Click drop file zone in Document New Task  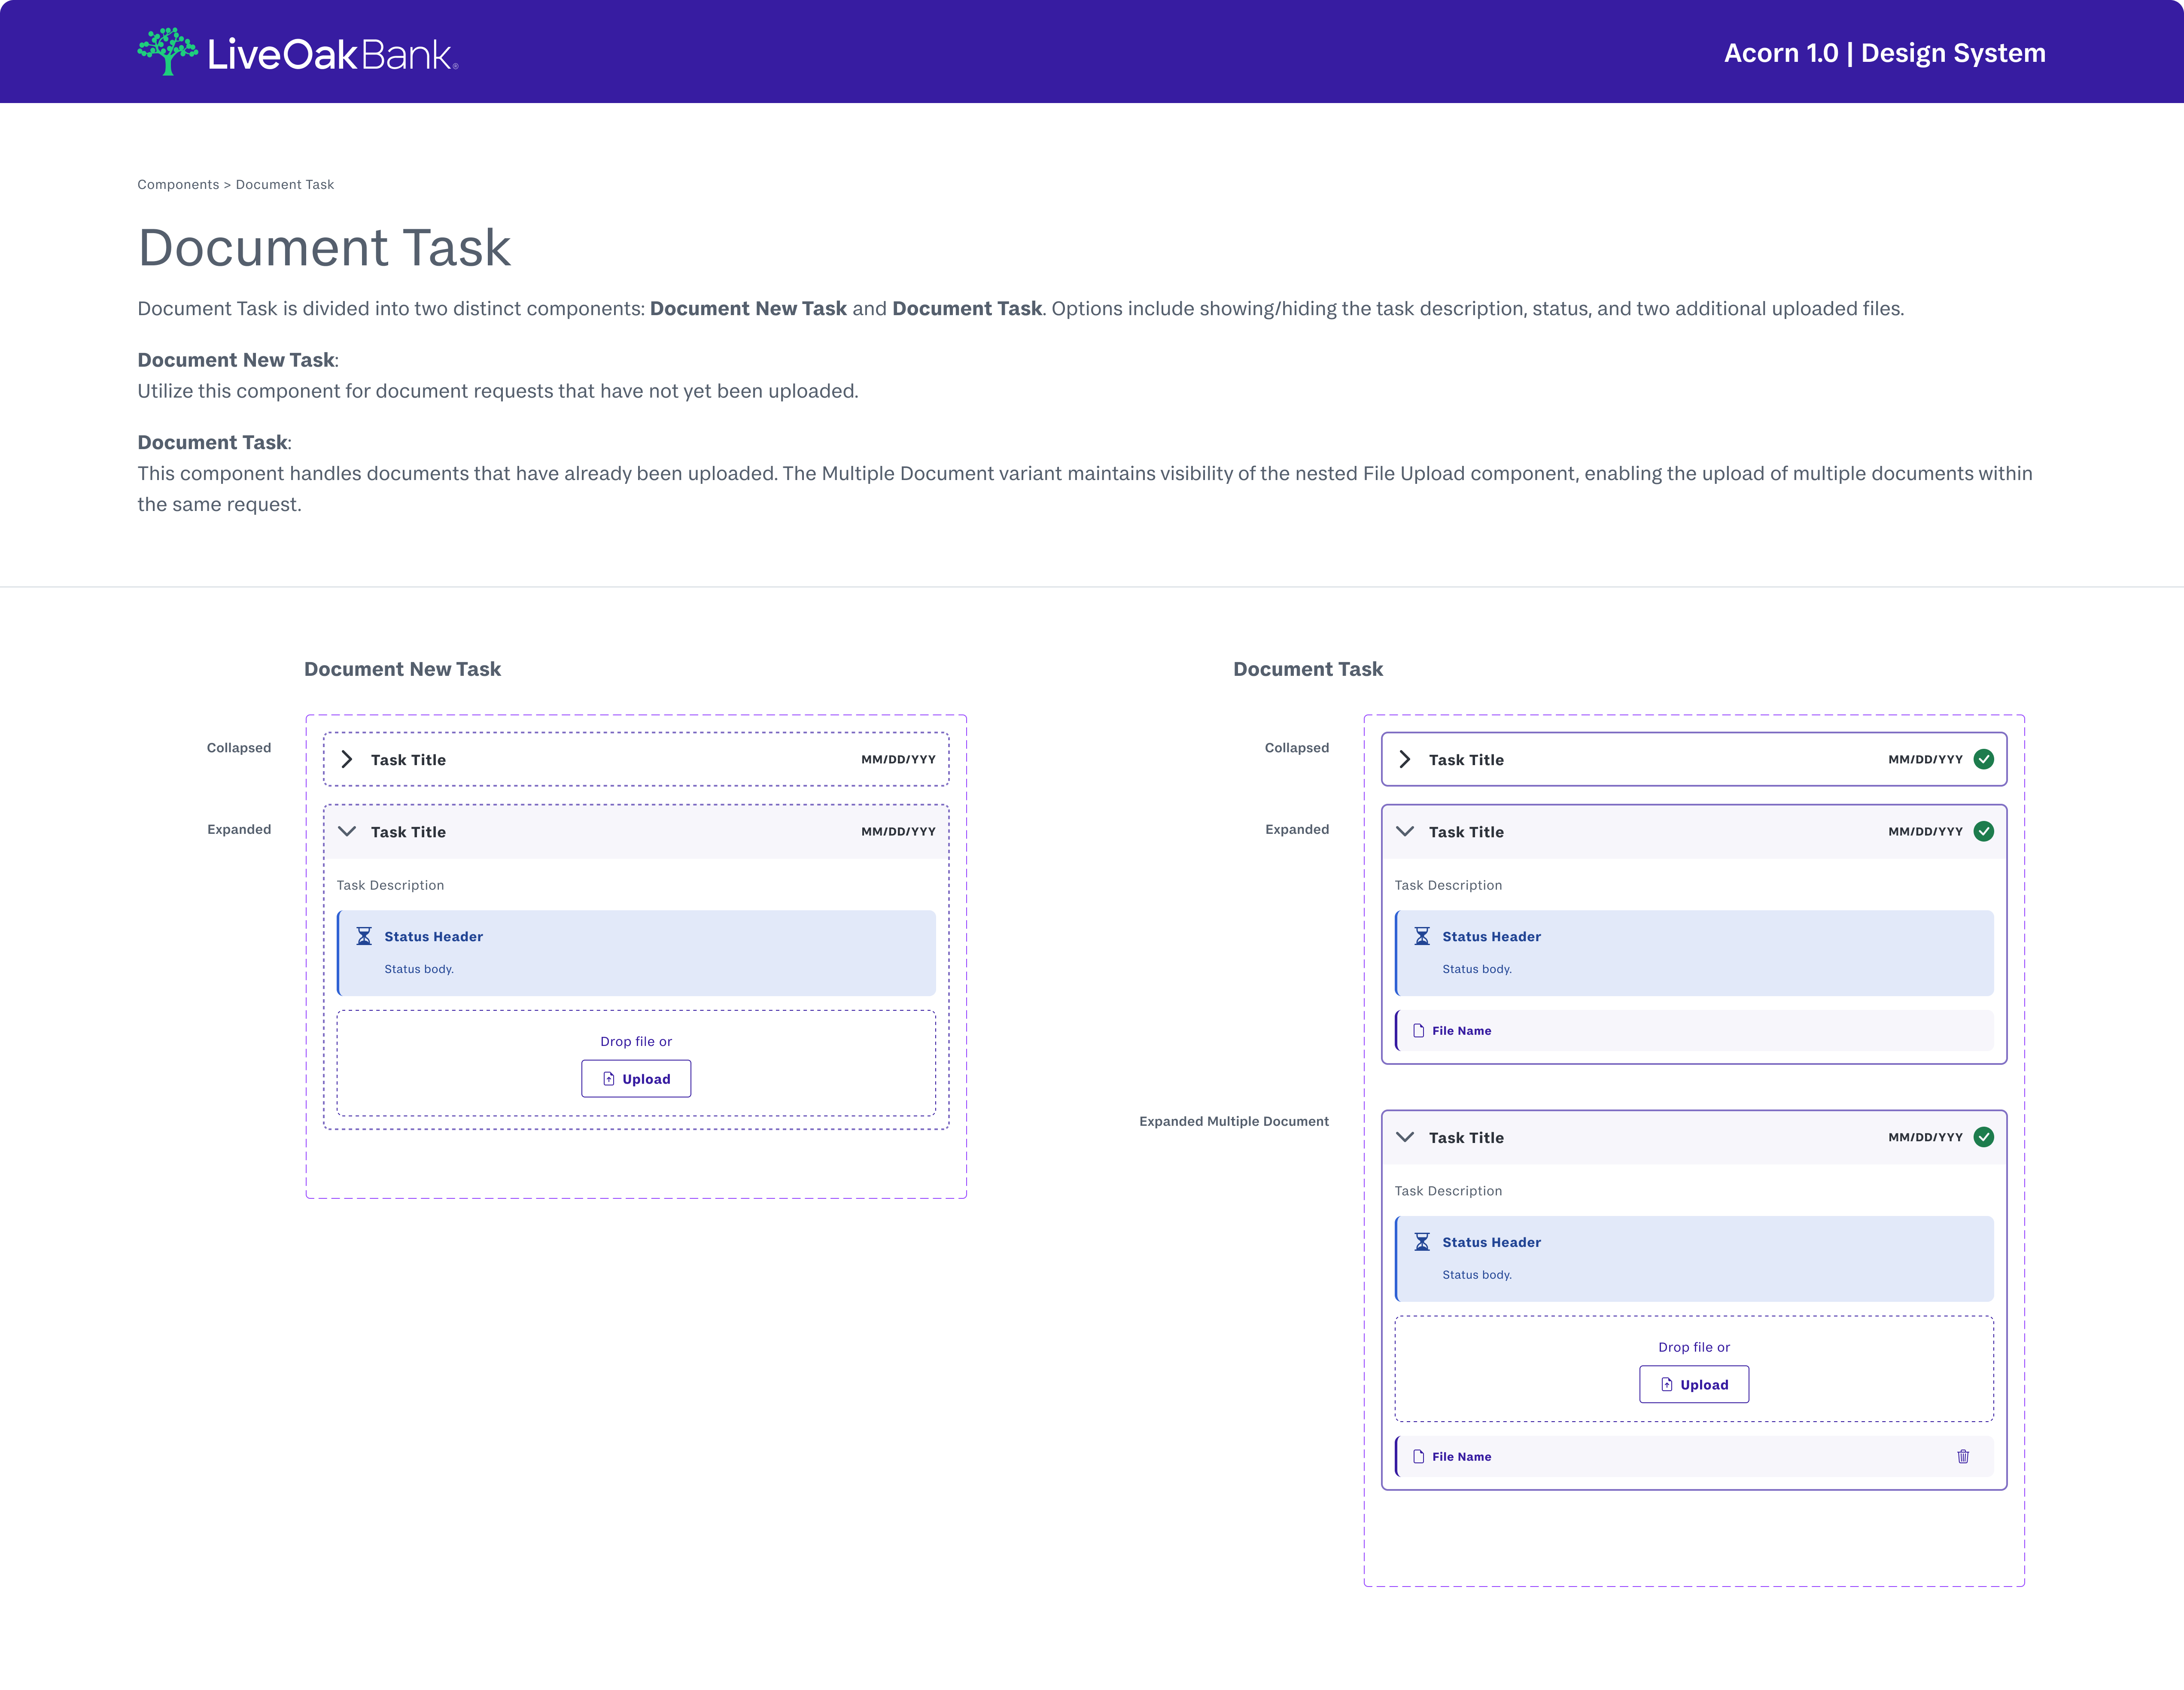coord(636,1040)
